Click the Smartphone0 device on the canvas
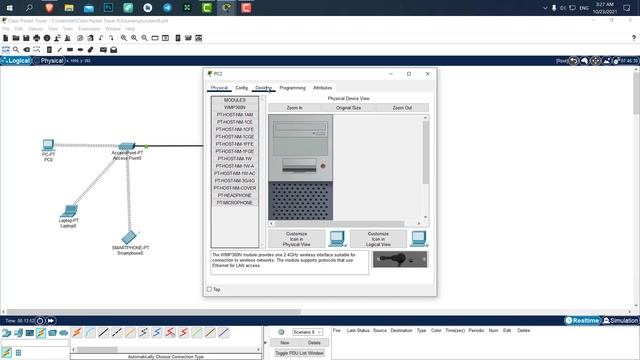This screenshot has height=360, width=640. click(129, 237)
